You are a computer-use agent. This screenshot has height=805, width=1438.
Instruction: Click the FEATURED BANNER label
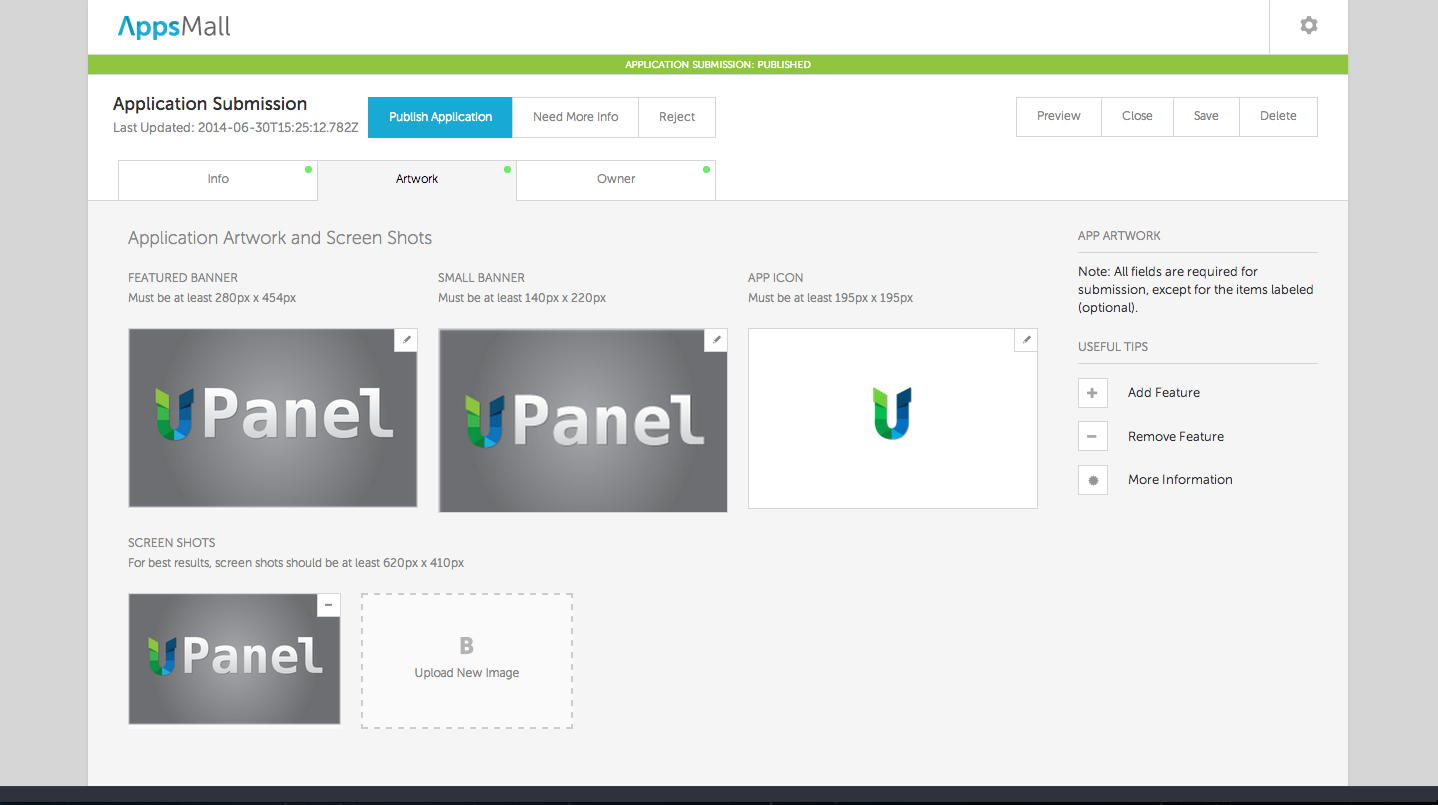point(183,278)
